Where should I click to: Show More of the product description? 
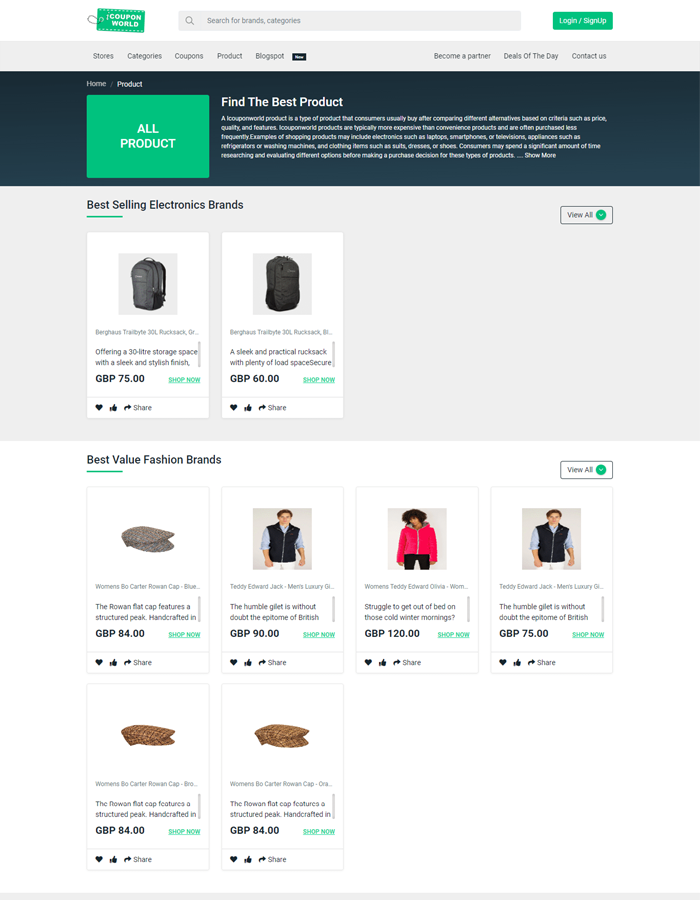coord(540,156)
